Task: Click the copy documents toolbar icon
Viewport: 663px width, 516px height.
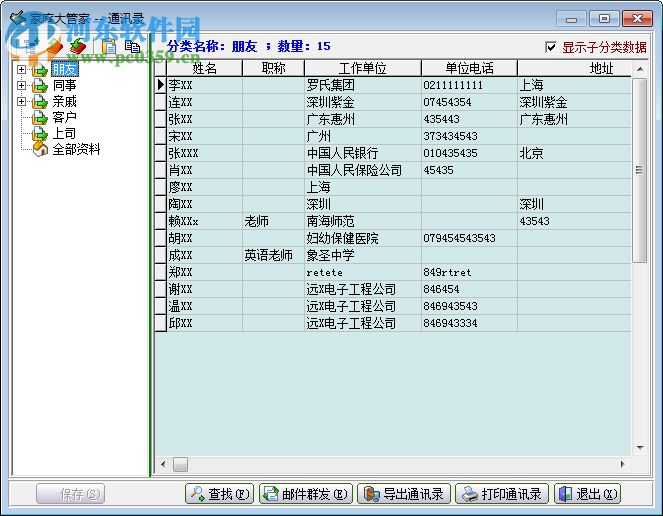Action: (132, 46)
